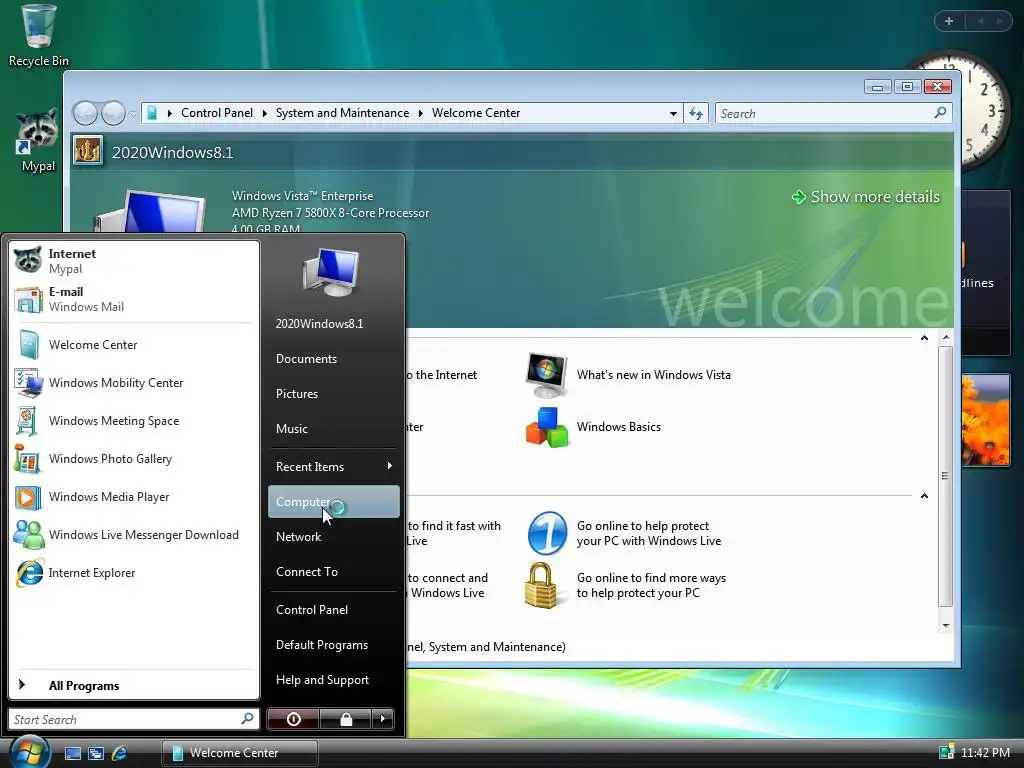Screen dimensions: 1024x768
Task: Click the Start orb button
Action: pos(28,751)
